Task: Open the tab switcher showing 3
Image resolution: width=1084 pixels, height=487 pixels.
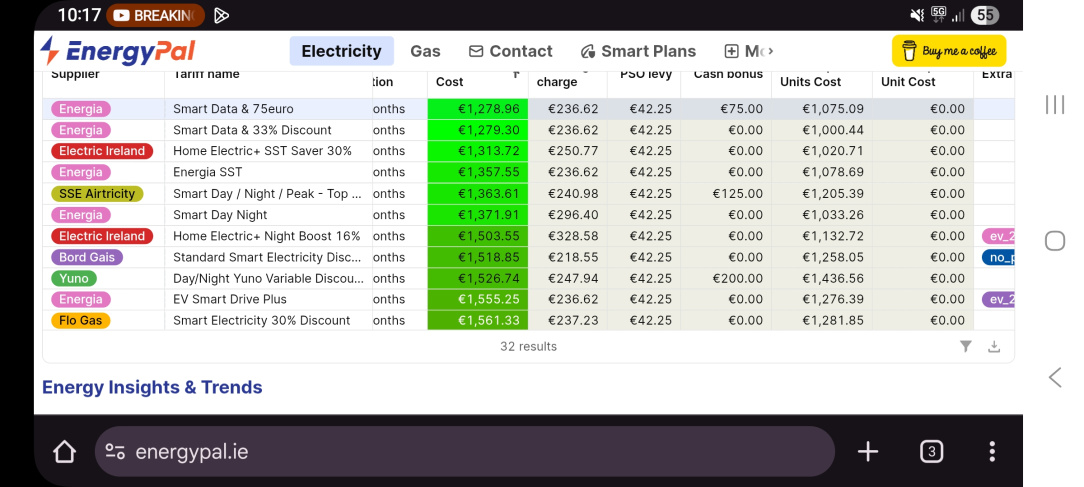Action: [931, 452]
